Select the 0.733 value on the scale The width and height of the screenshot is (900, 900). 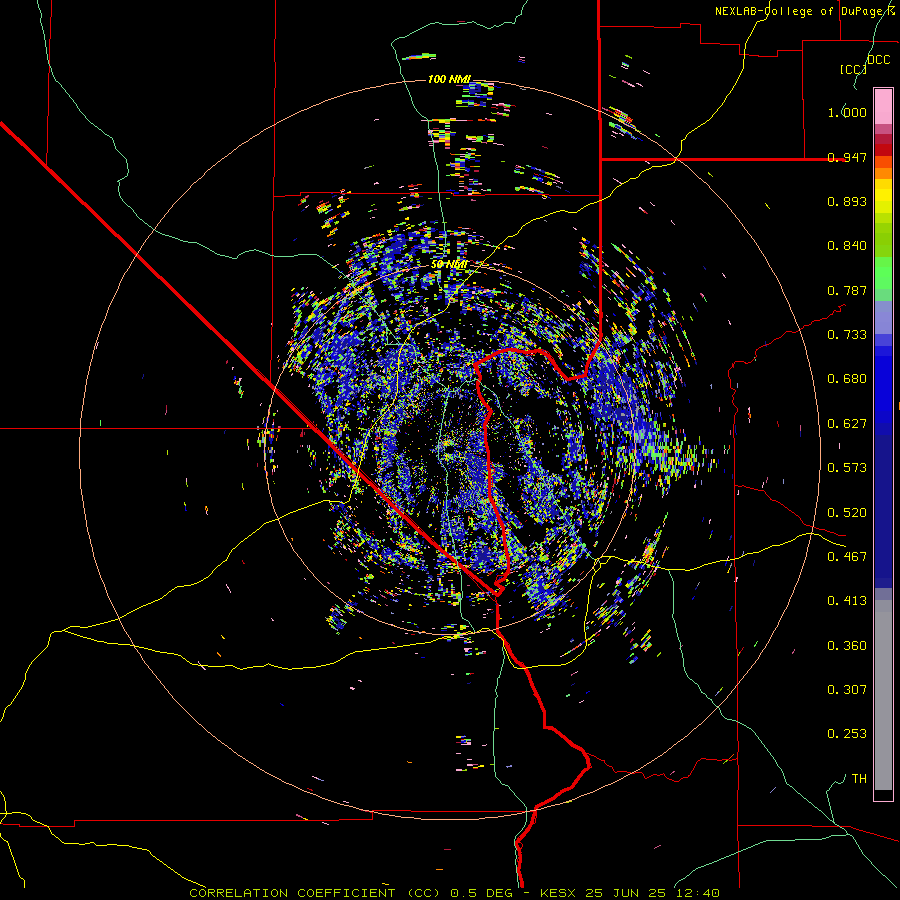click(847, 335)
